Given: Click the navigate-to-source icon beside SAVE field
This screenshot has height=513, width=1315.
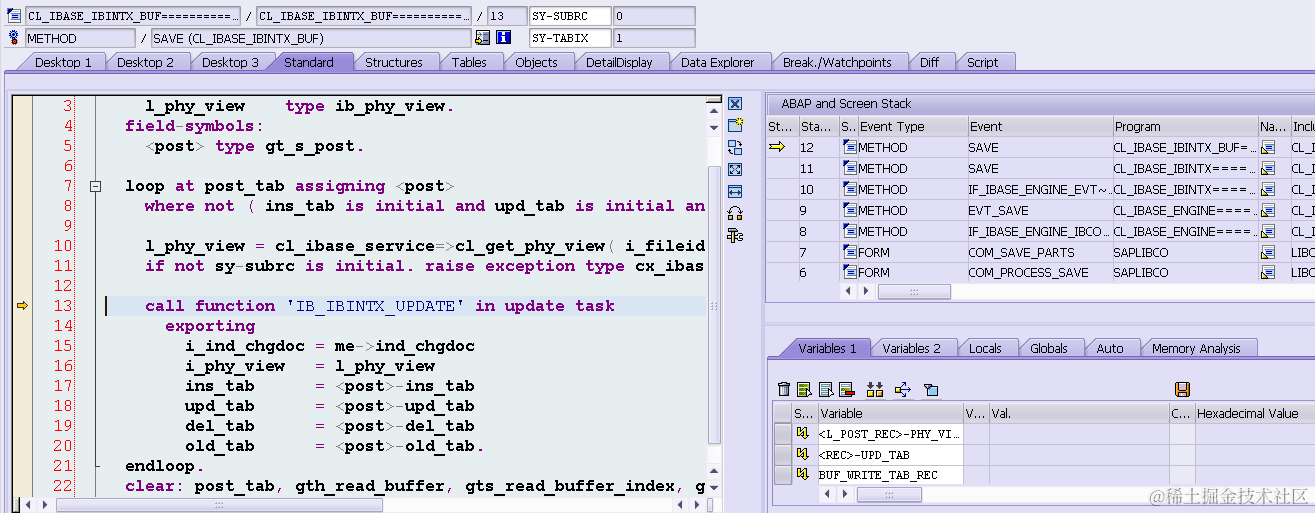Looking at the screenshot, I should point(483,38).
